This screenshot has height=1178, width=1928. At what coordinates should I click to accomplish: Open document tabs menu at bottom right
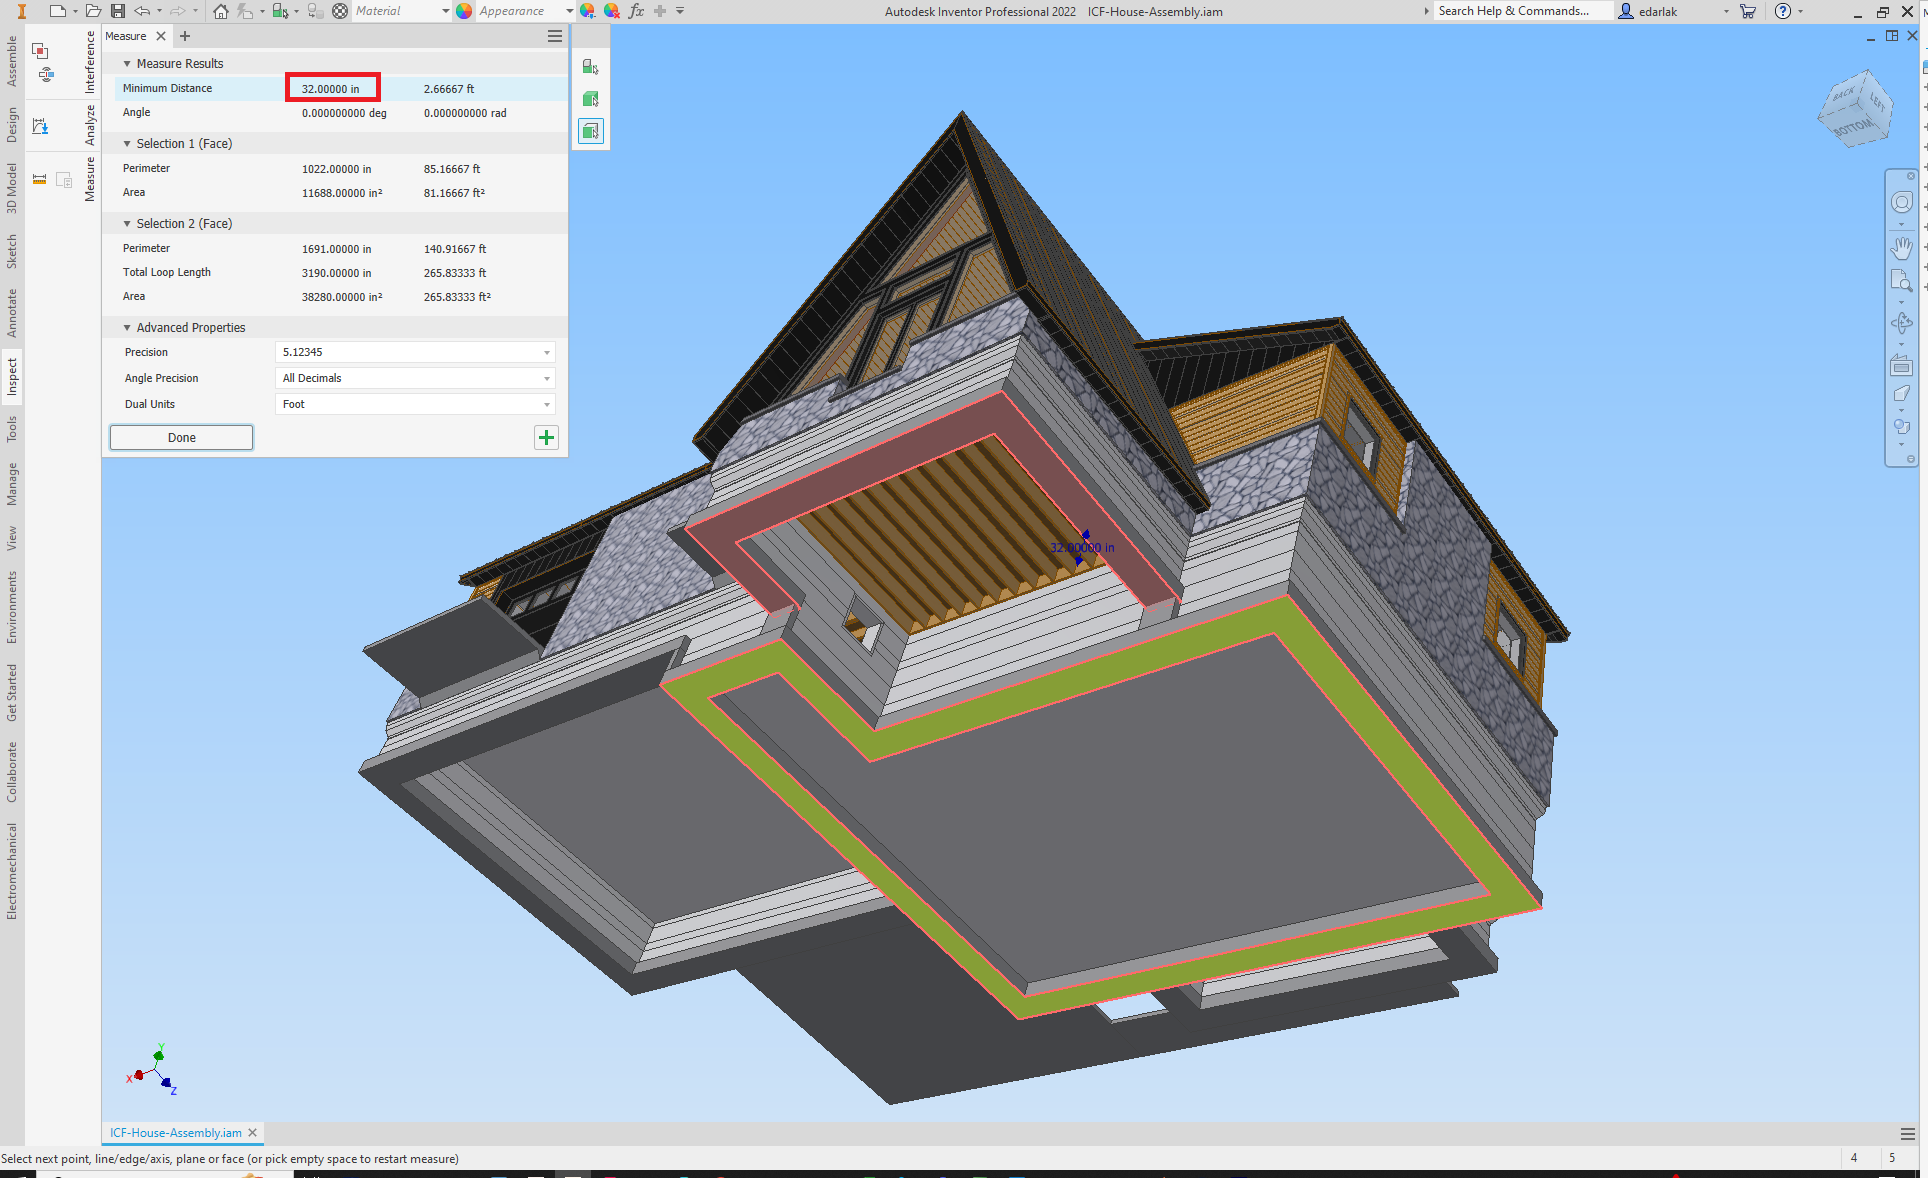coord(1908,1134)
